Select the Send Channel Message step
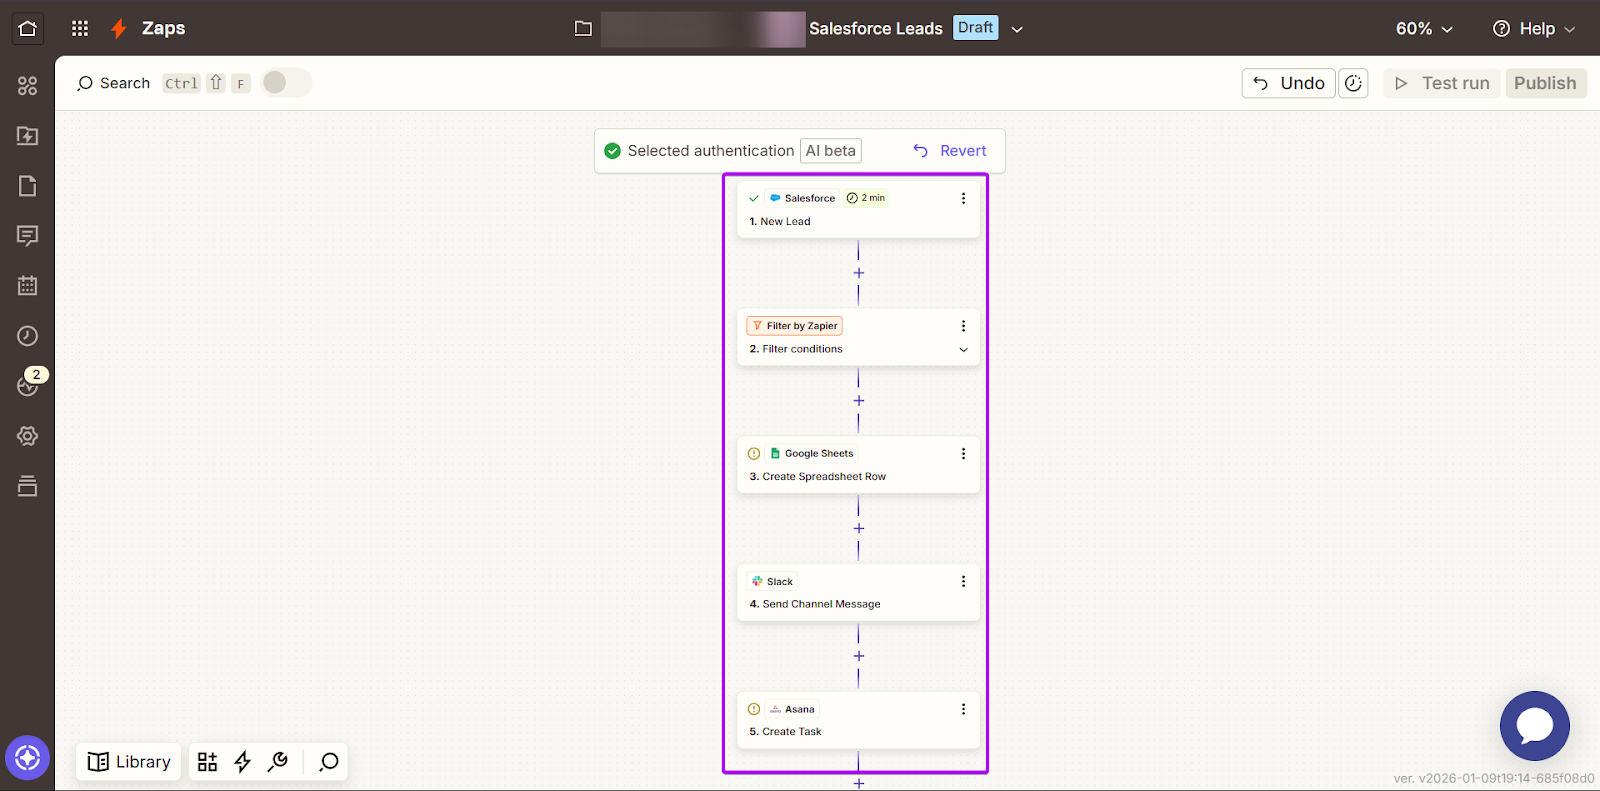The width and height of the screenshot is (1600, 791). point(858,593)
